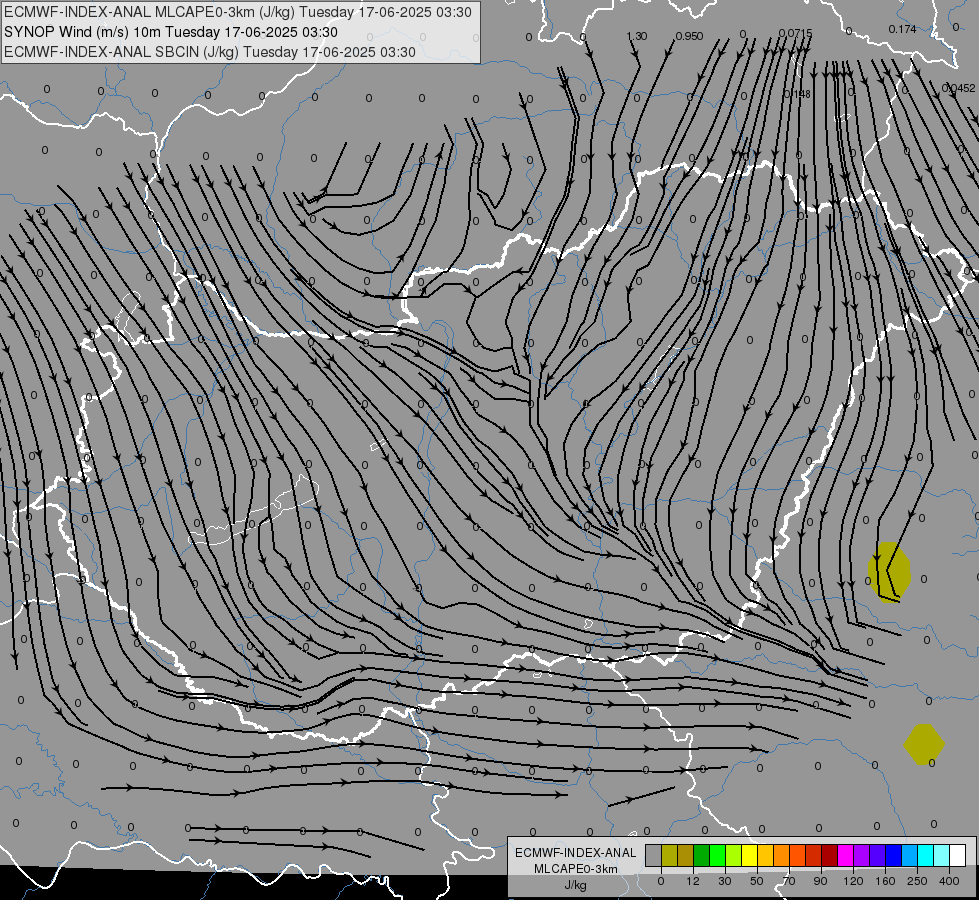
Task: Click the MLCAPE0-3km label in the legend
Action: tap(576, 869)
